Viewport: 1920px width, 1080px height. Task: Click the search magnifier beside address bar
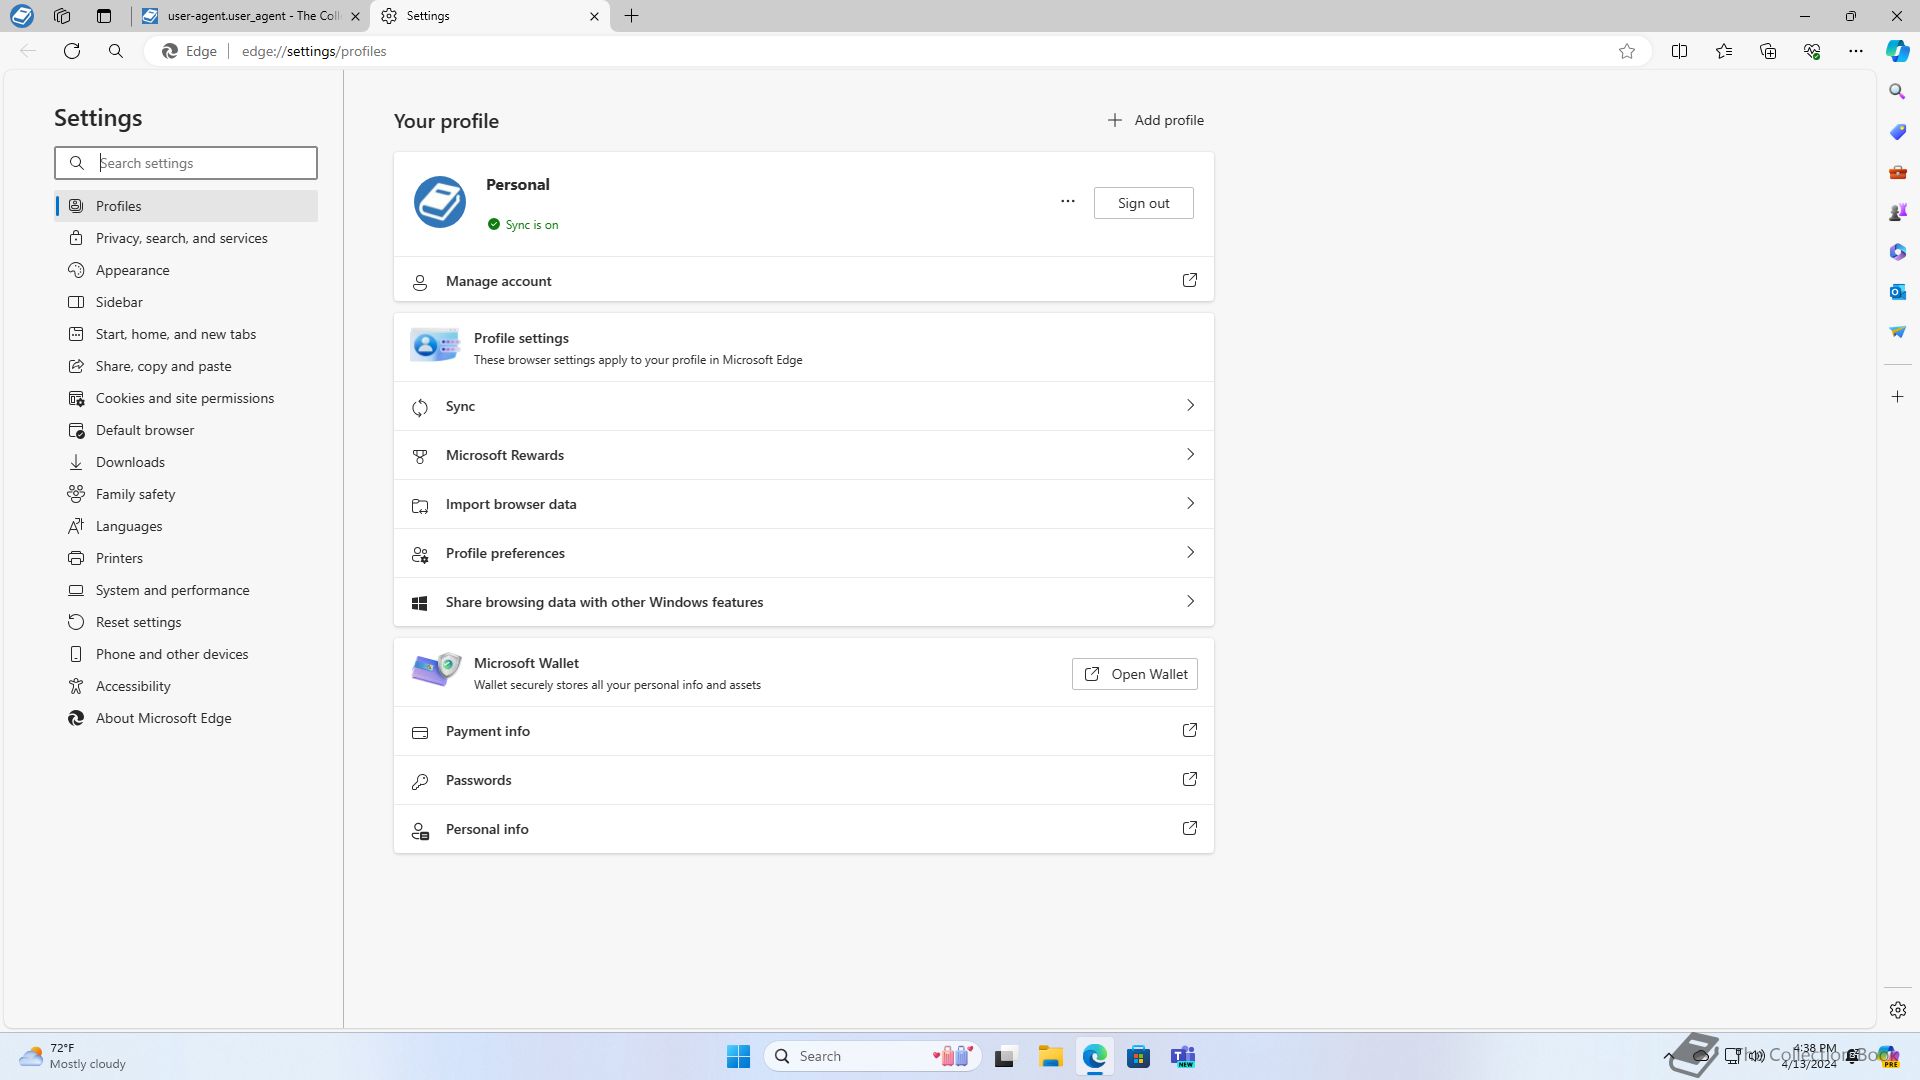tap(116, 51)
